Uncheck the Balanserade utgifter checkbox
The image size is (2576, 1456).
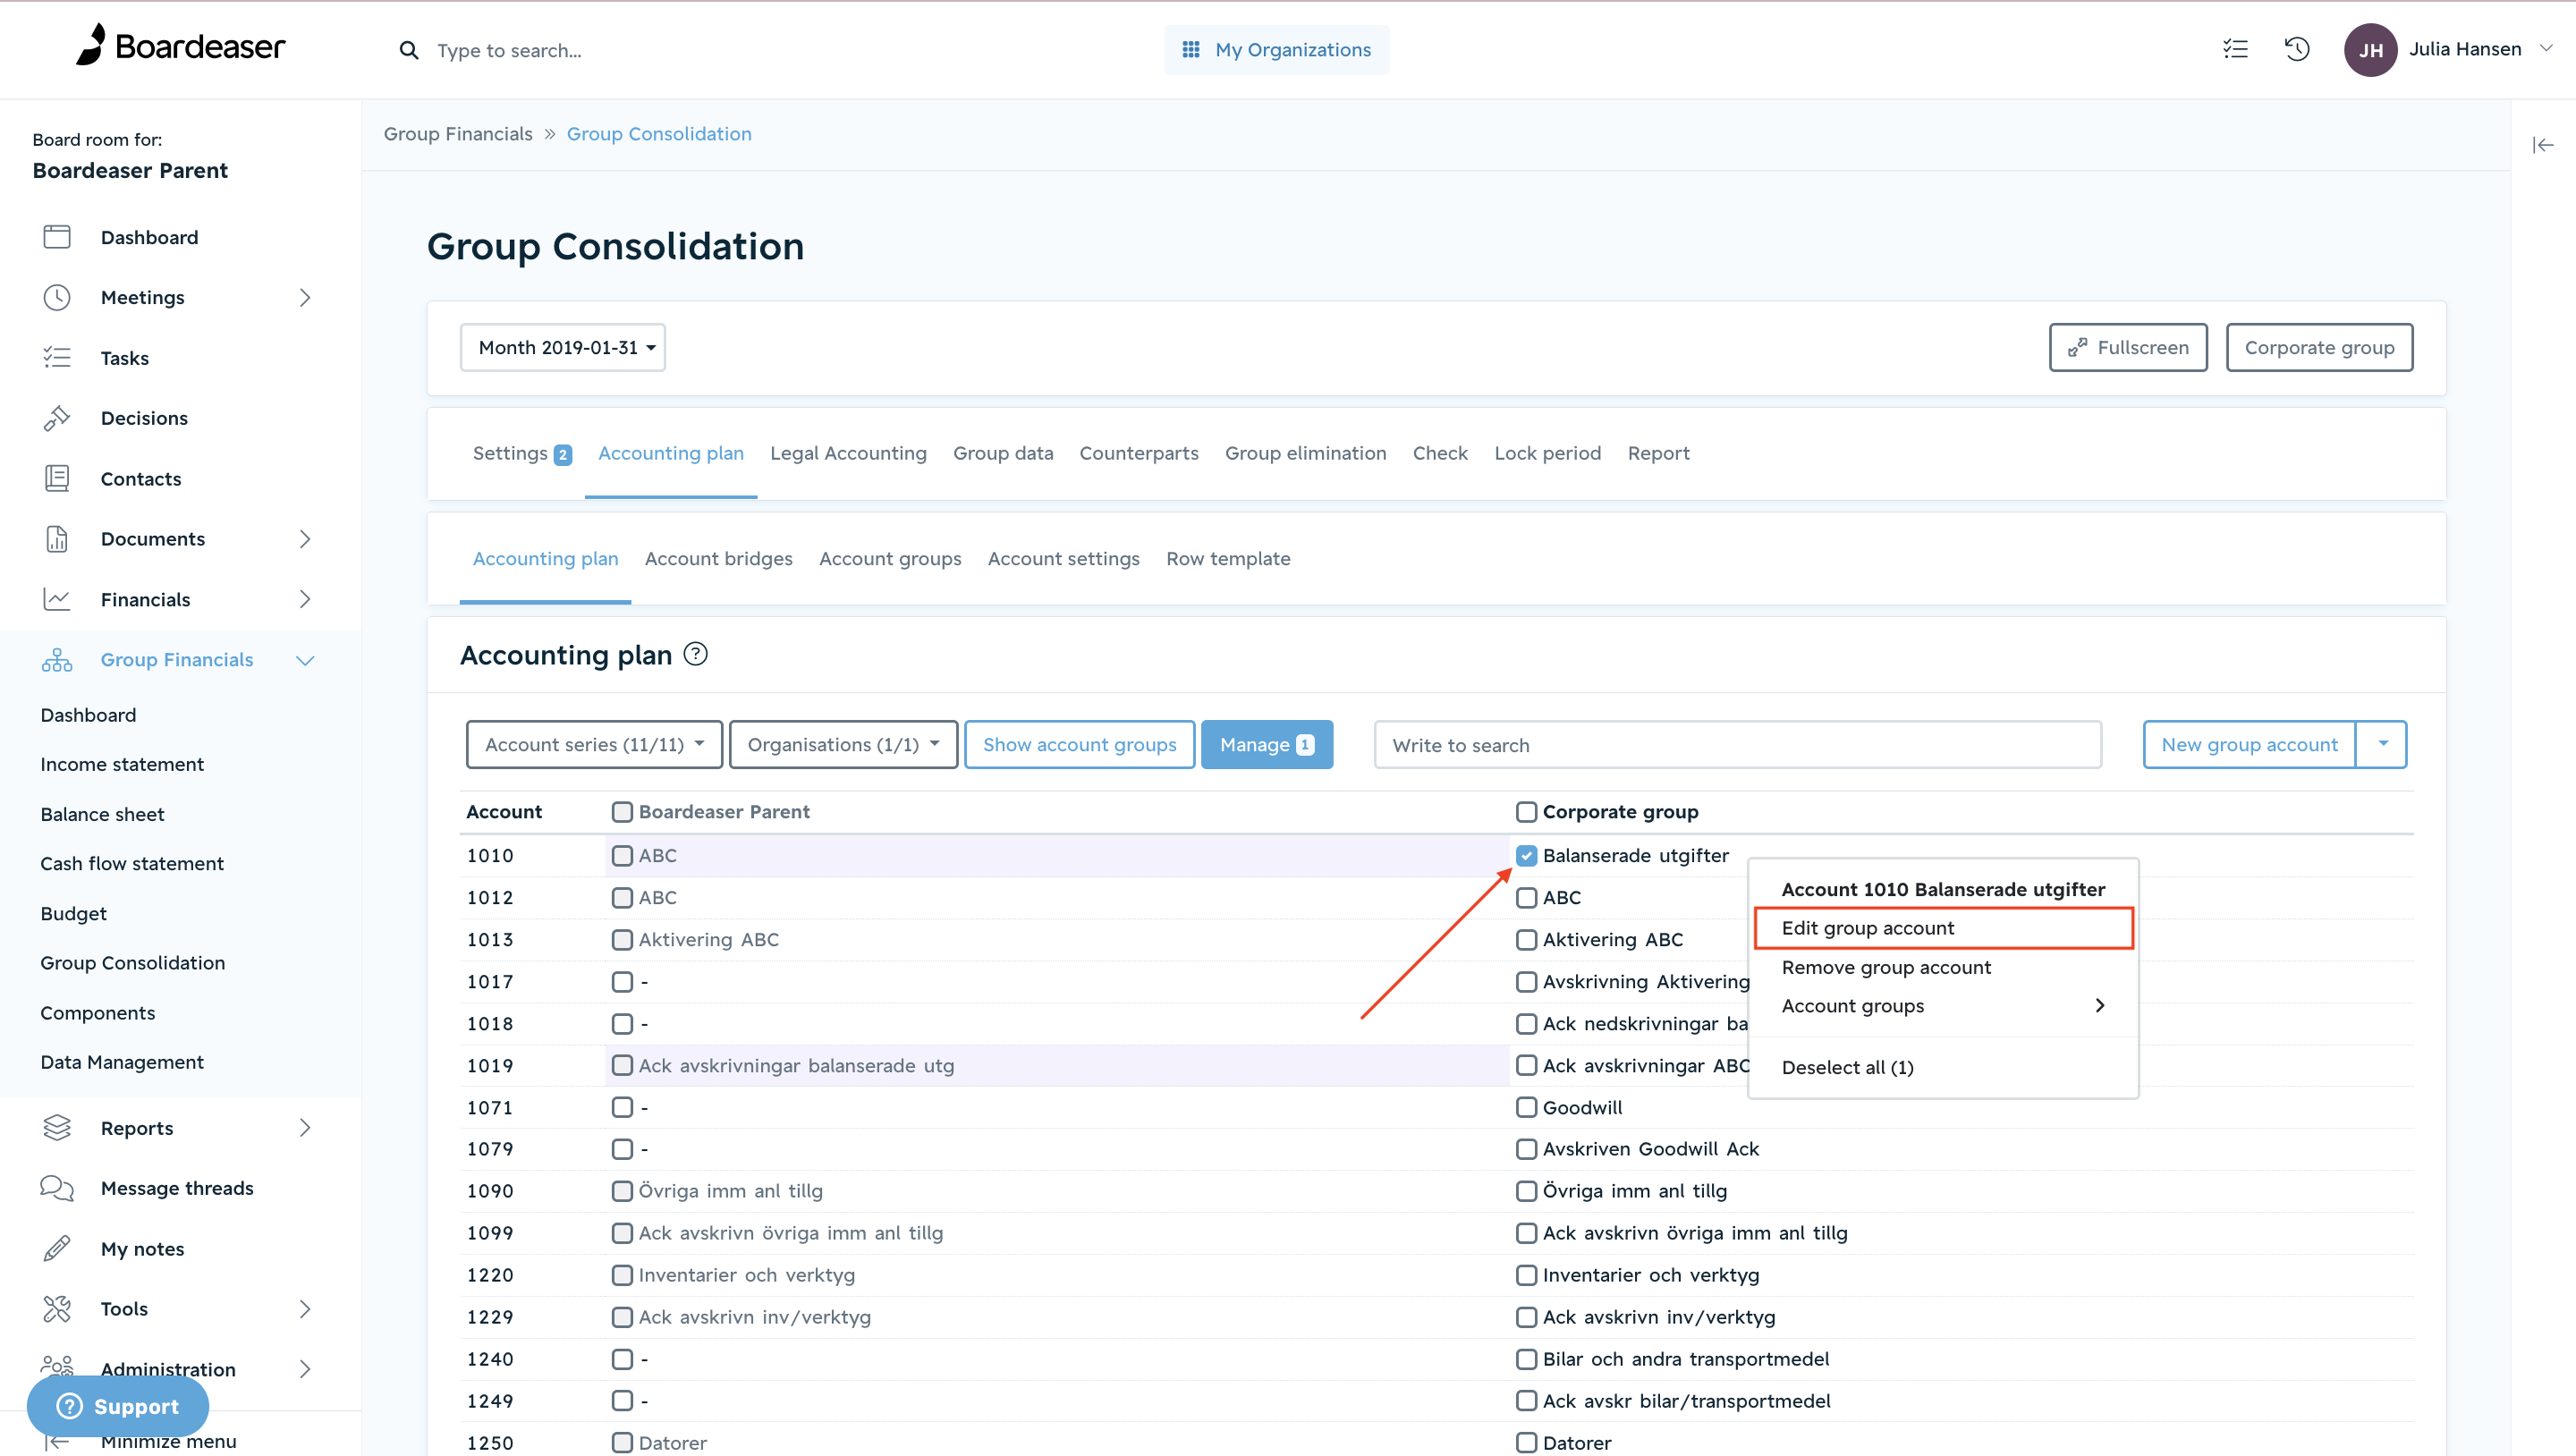click(x=1526, y=856)
